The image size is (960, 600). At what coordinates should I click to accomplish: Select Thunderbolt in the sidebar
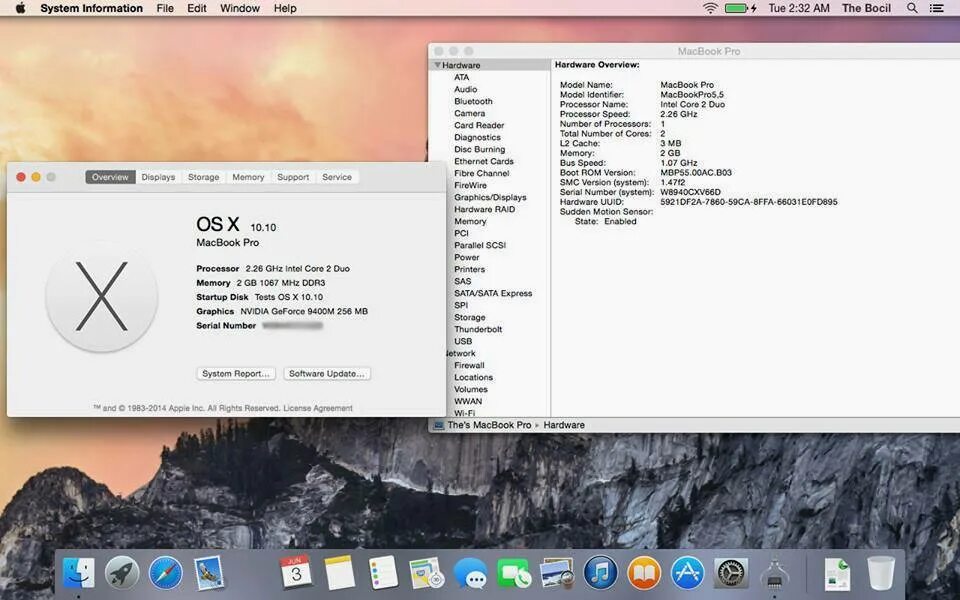[478, 329]
